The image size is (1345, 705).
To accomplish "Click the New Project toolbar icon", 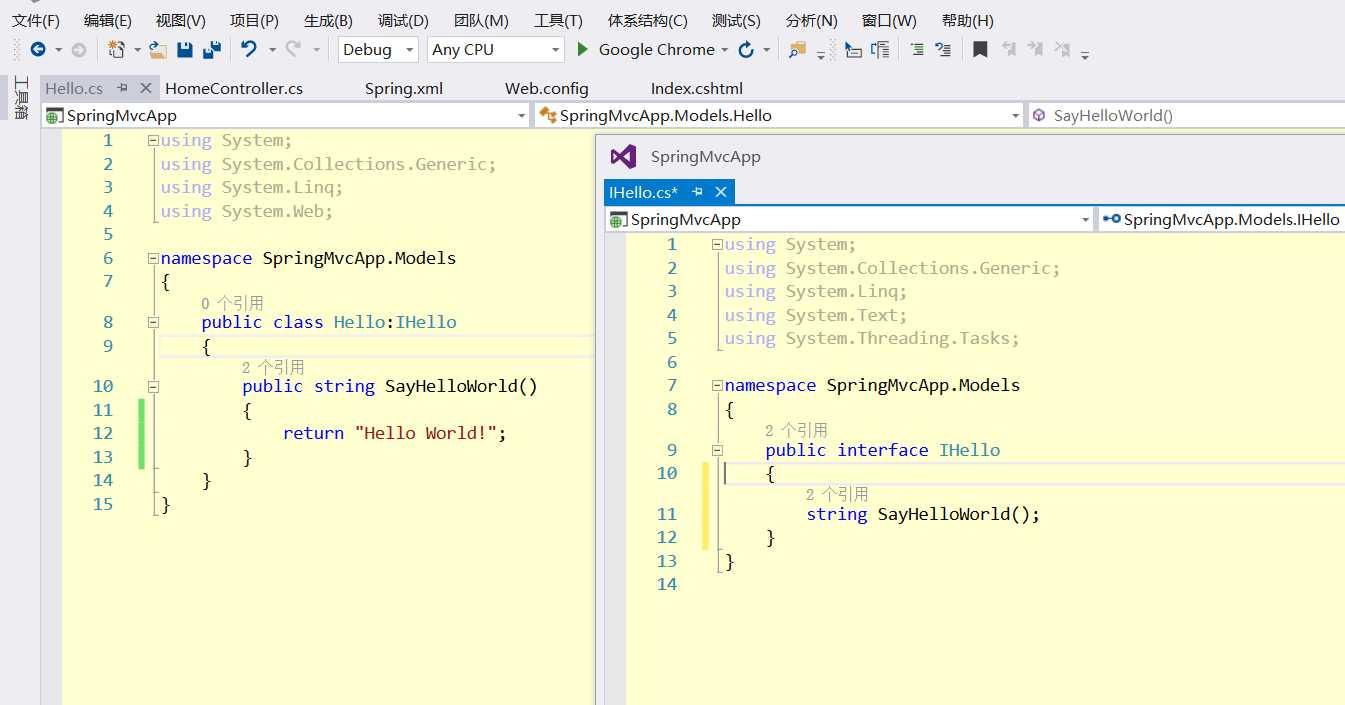I will coord(116,49).
